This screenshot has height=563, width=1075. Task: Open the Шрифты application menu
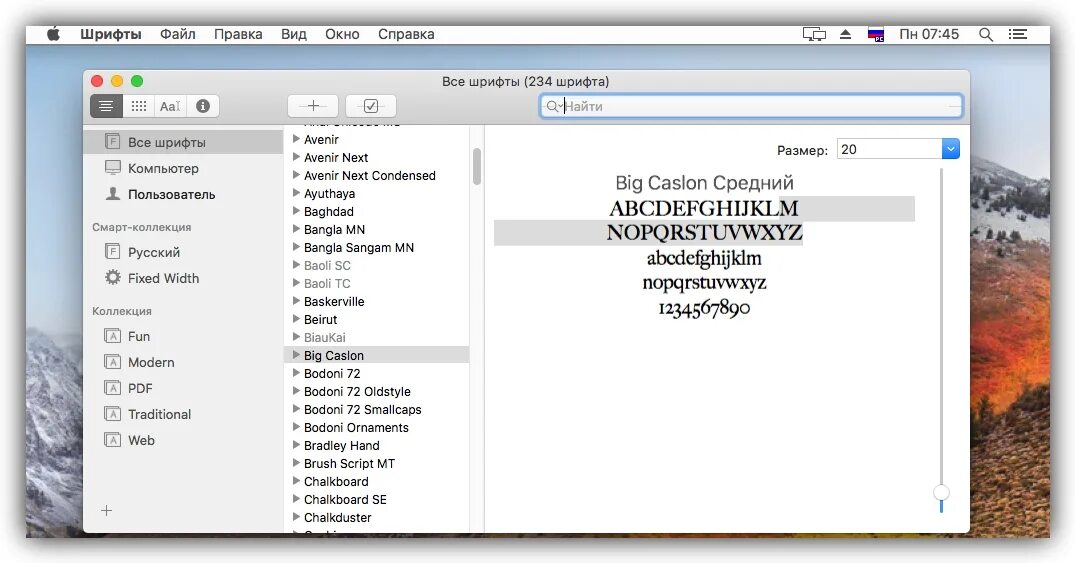click(x=110, y=34)
